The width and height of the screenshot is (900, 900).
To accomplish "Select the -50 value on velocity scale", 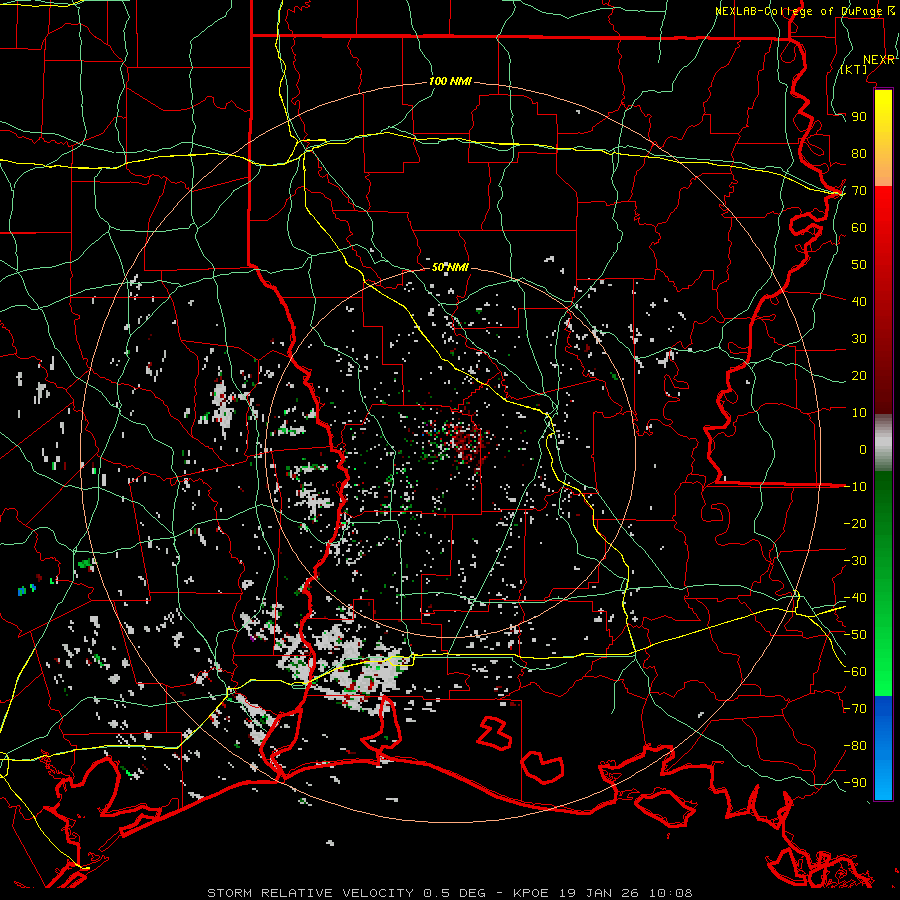I will [855, 635].
